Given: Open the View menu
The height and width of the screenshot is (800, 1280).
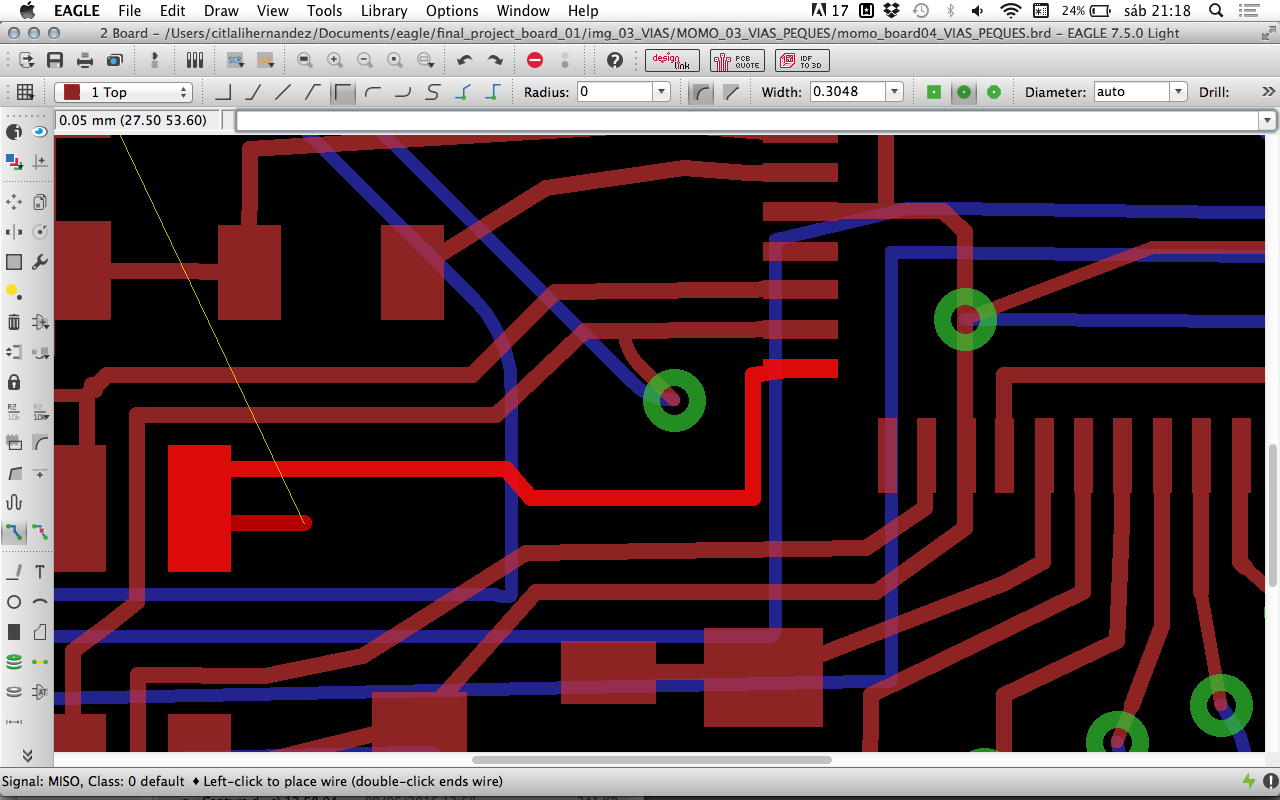Looking at the screenshot, I should (273, 11).
